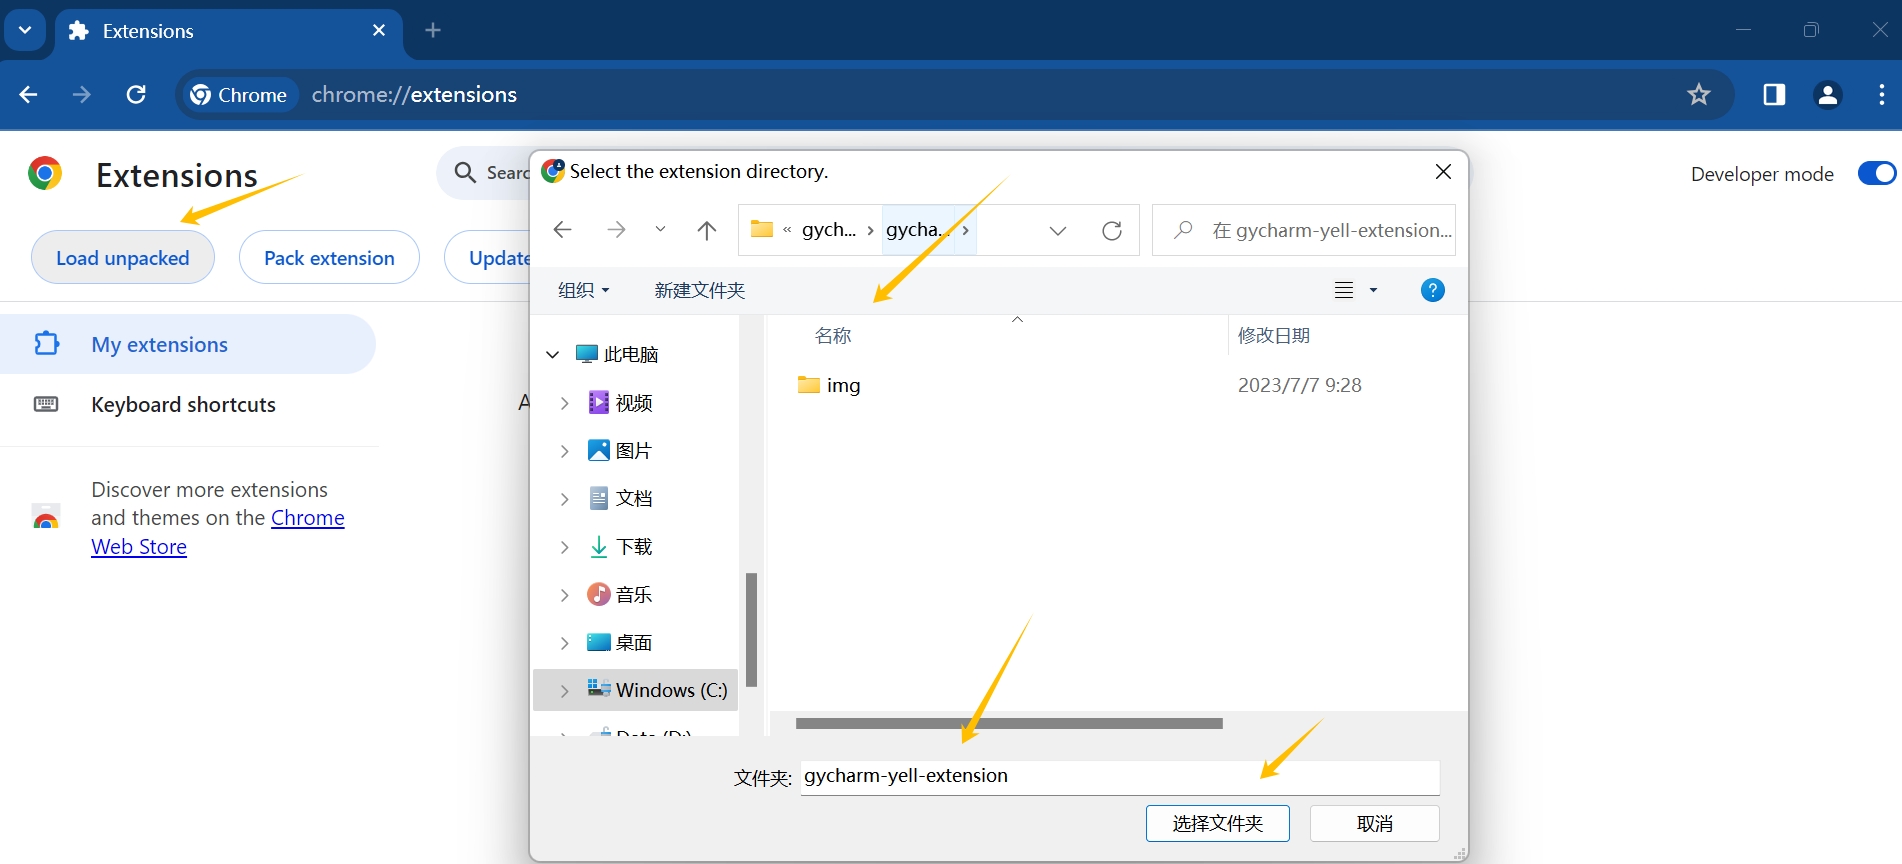Viewport: 1902px width, 864px height.
Task: Close the Select extension directory dialog
Action: pos(1443,172)
